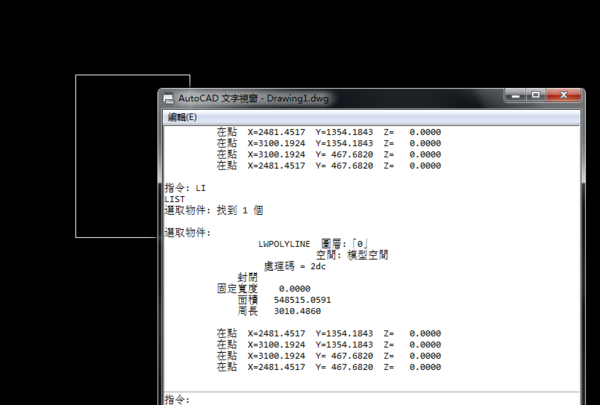The image size is (600, 405).
Task: Click the bottom 指令: command input line
Action: (x=371, y=399)
